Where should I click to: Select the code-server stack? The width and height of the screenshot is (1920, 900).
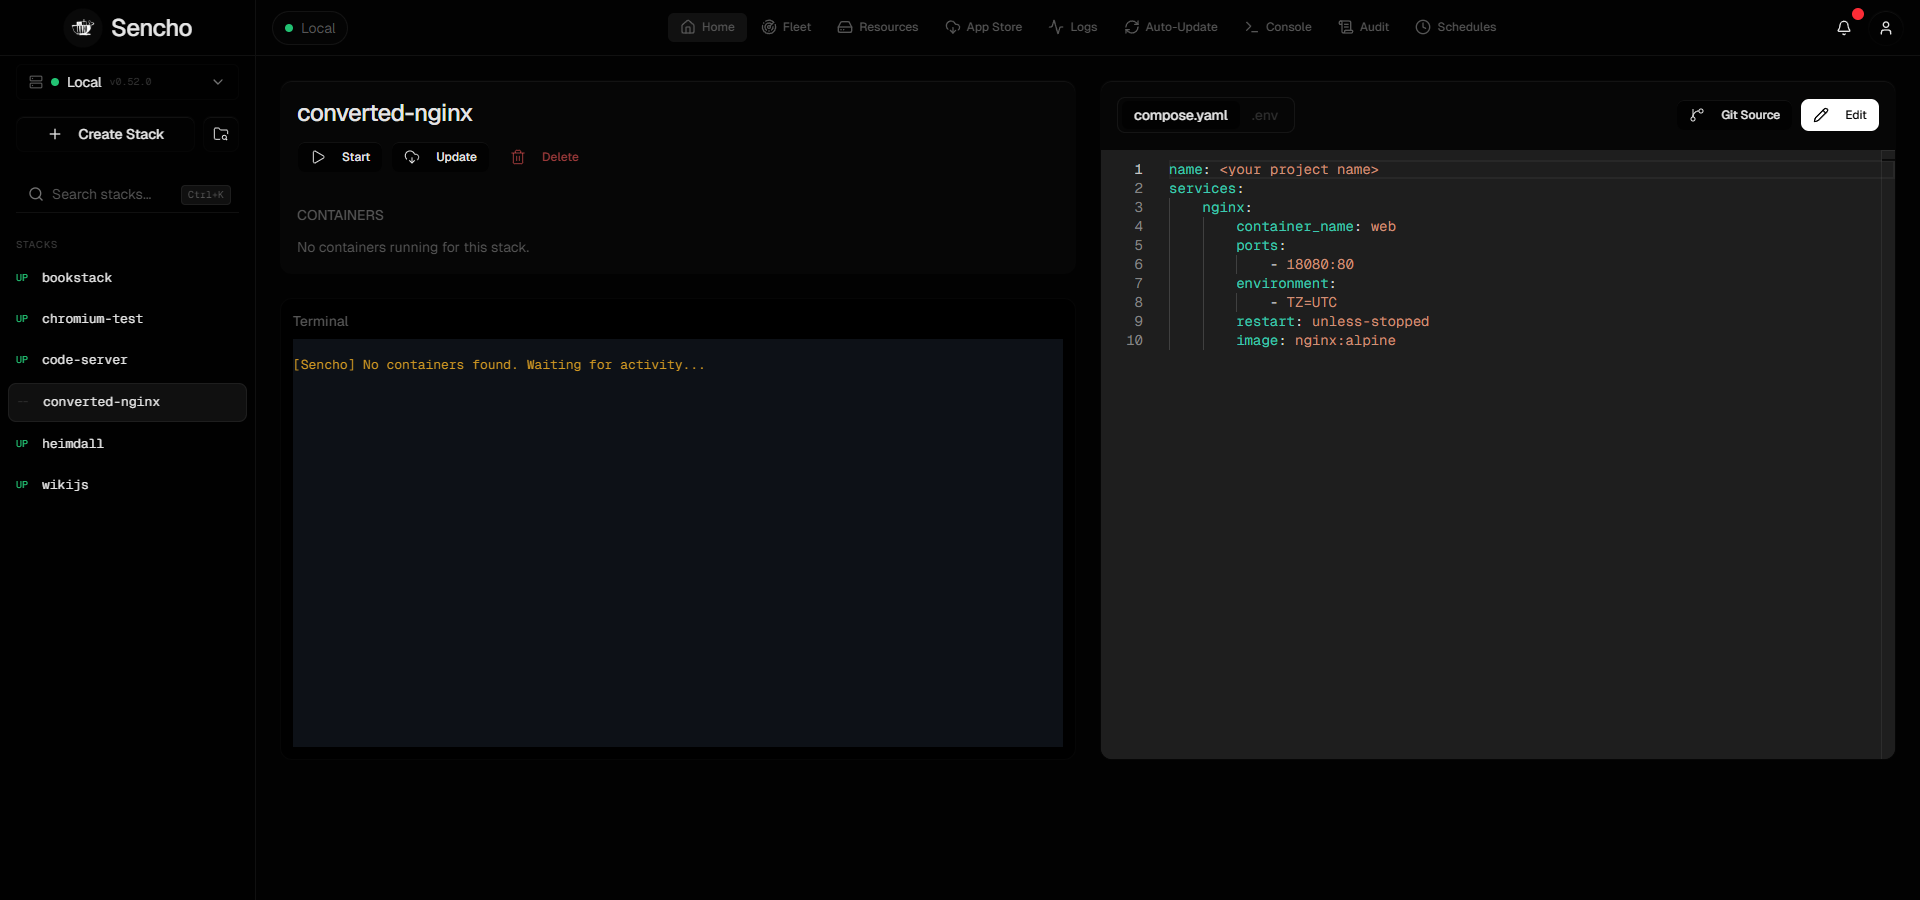[127, 360]
